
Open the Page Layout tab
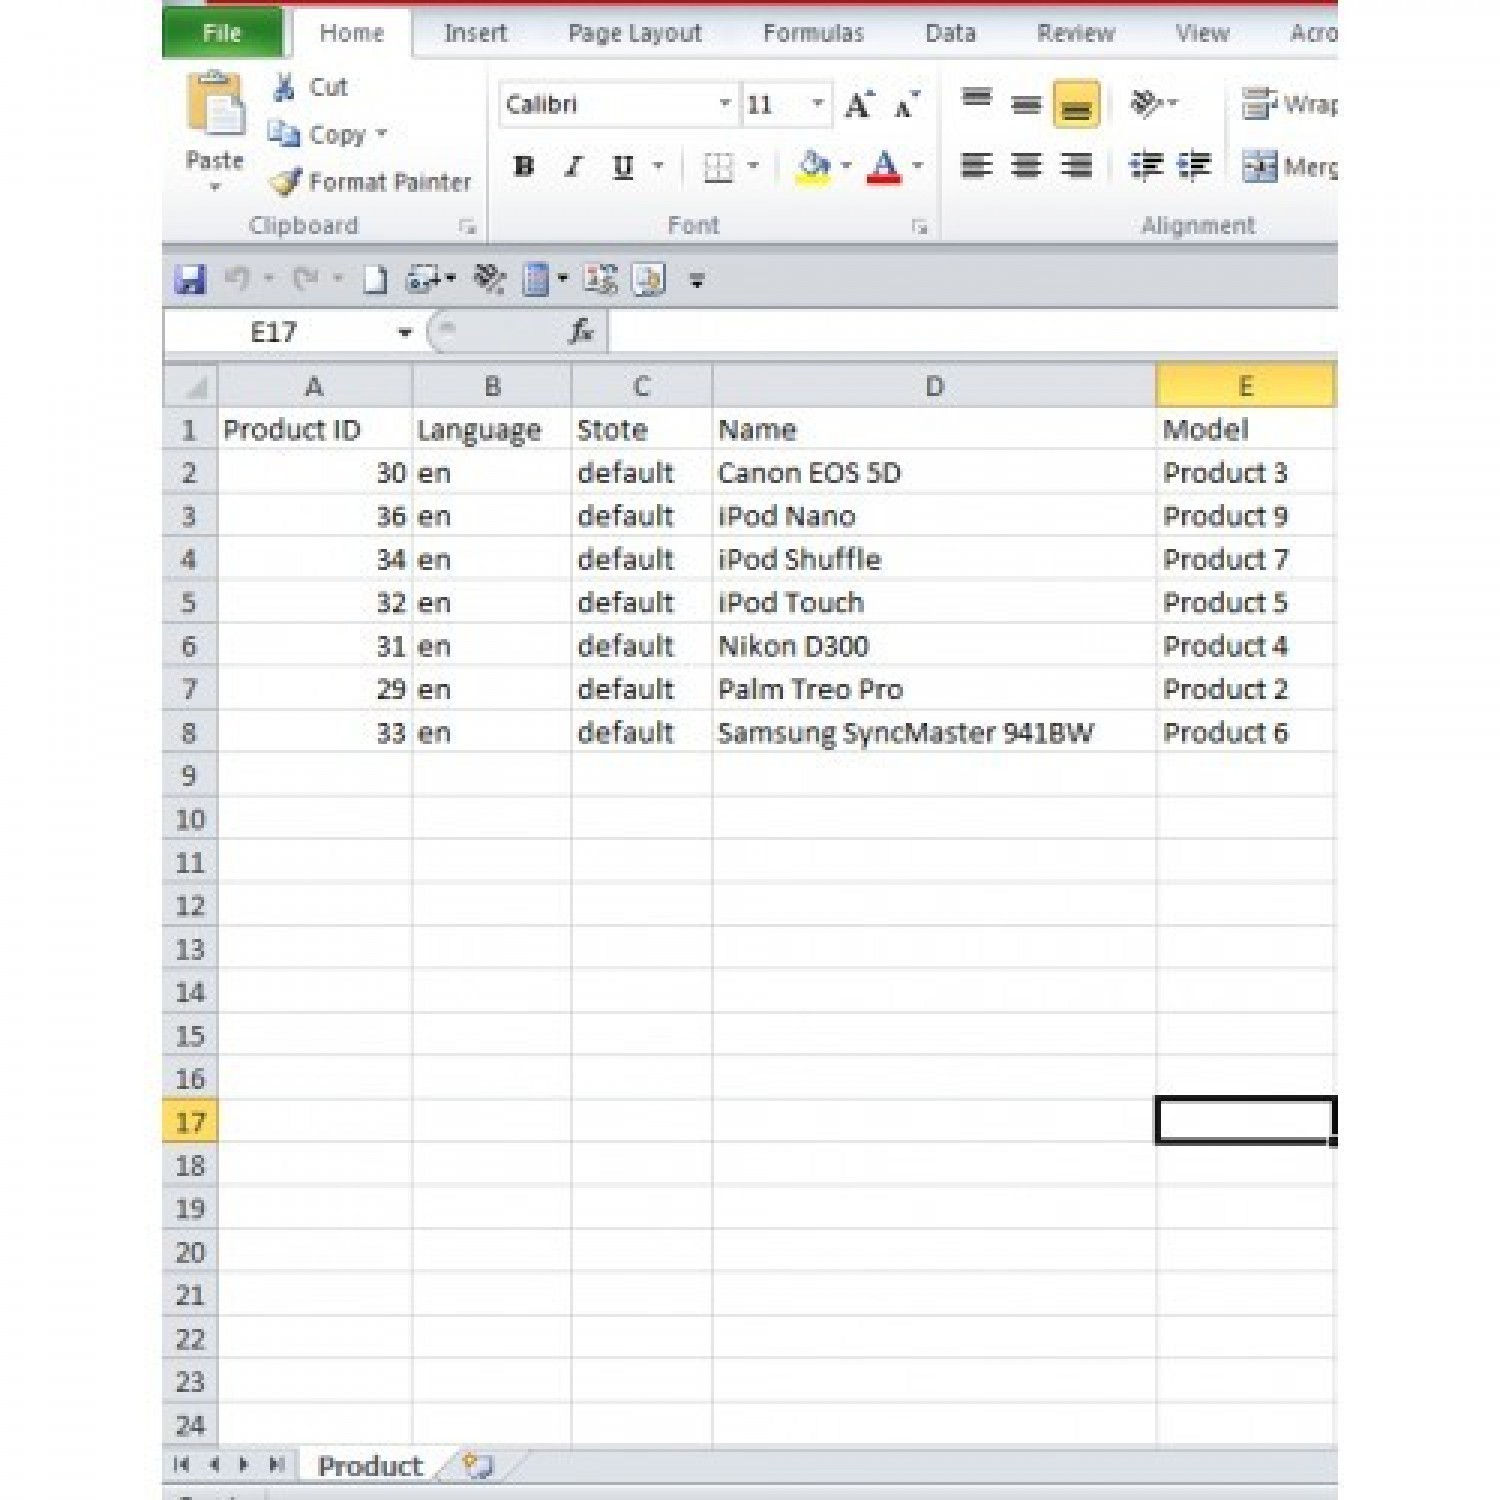click(635, 33)
